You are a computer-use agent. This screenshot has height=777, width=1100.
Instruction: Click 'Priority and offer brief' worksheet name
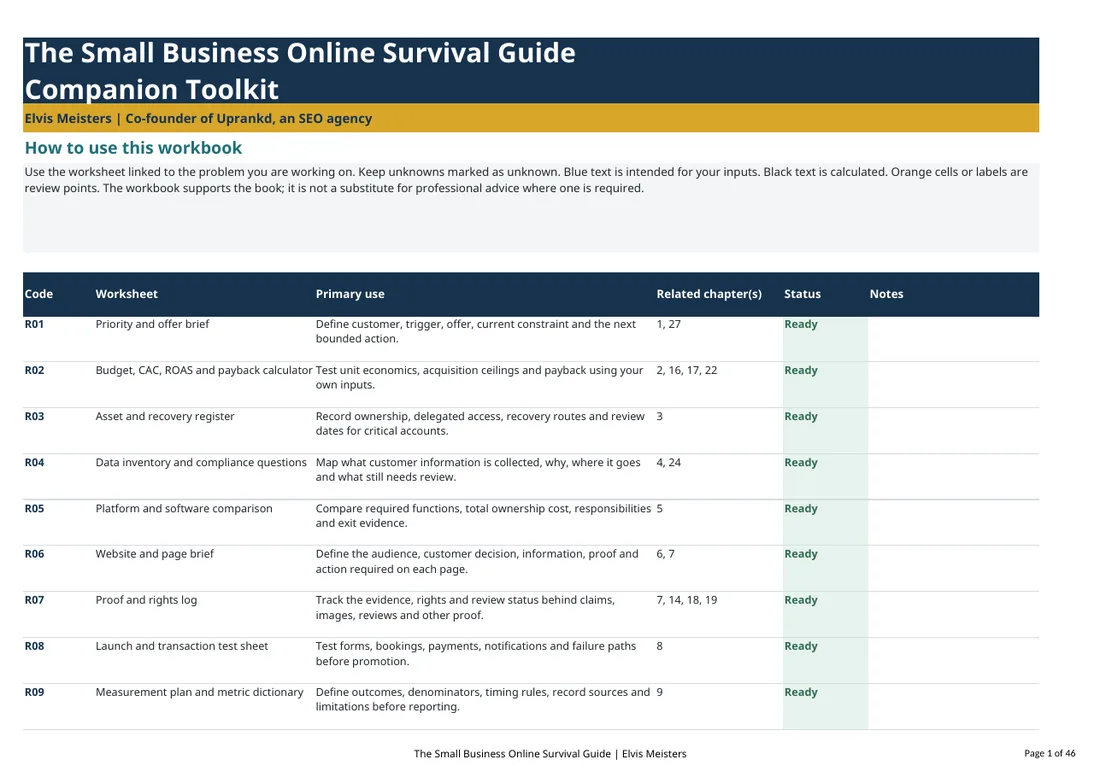point(152,324)
